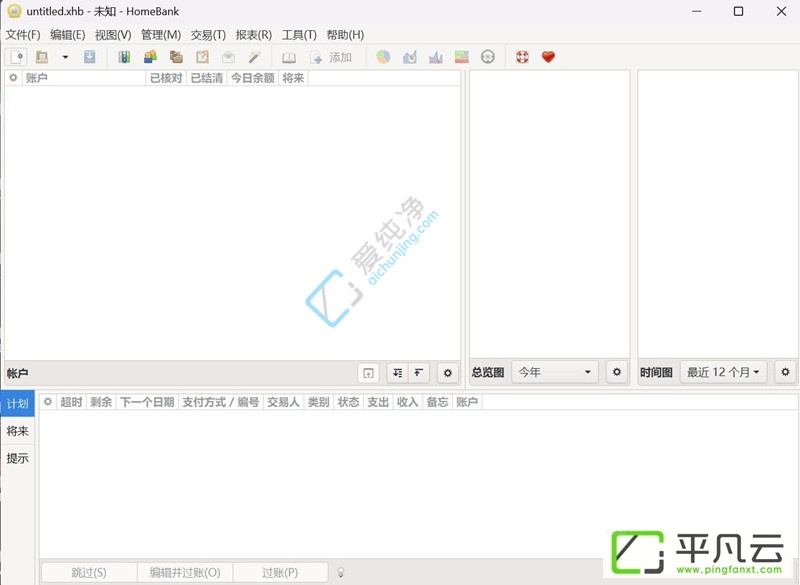Save the file using the toolbar save icon
The height and width of the screenshot is (585, 800).
click(x=90, y=57)
